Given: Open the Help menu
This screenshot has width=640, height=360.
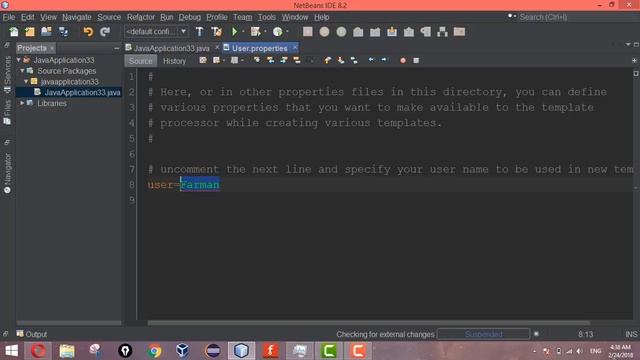Looking at the screenshot, I should point(322,17).
